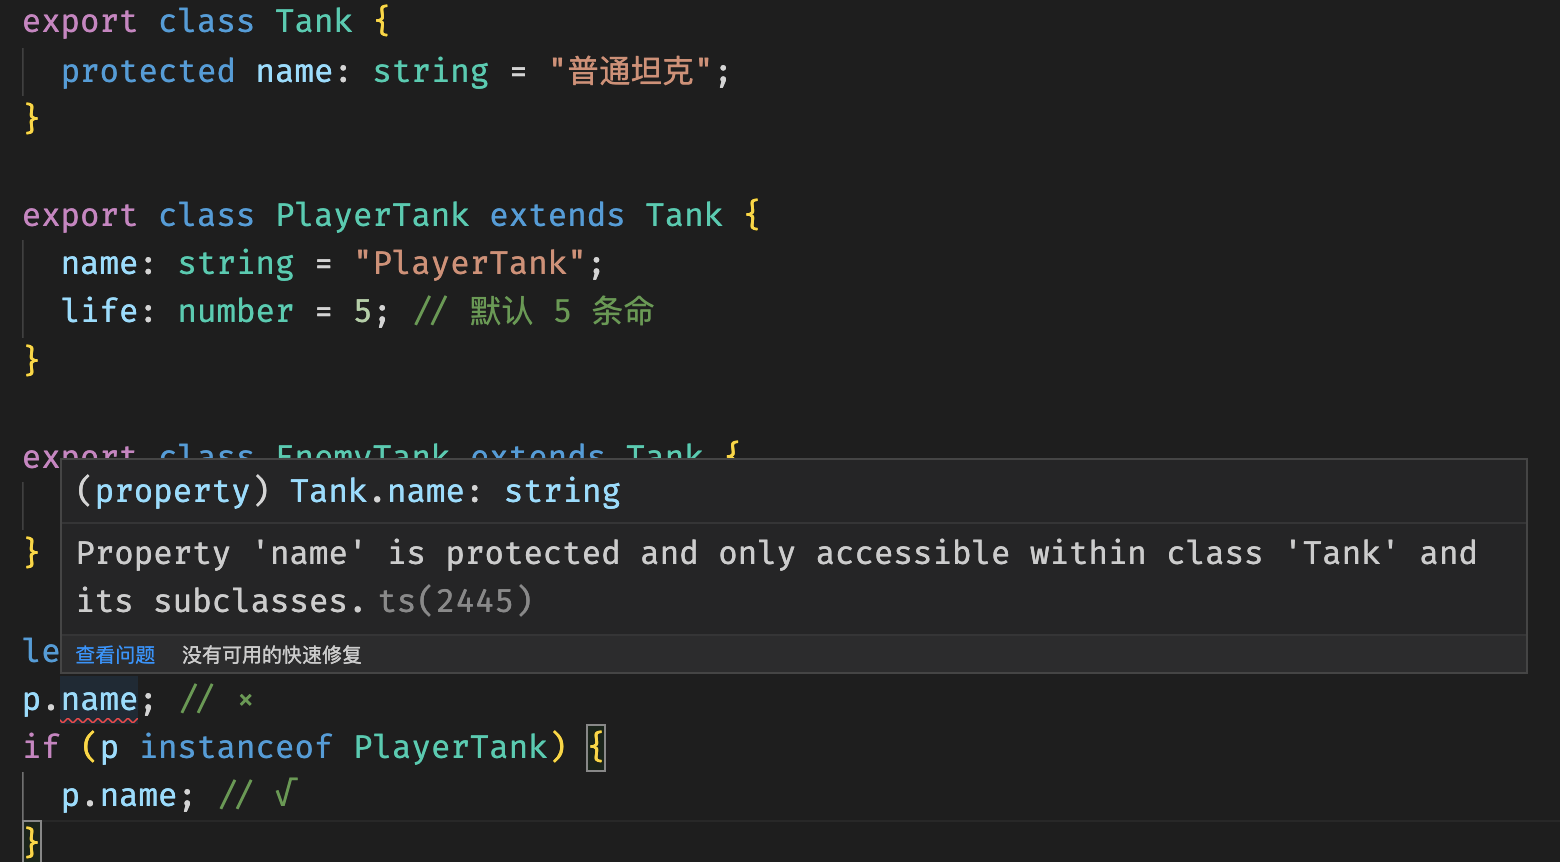This screenshot has width=1560, height=862.
Task: Click the underlined name in p.name error line
Action: point(99,699)
